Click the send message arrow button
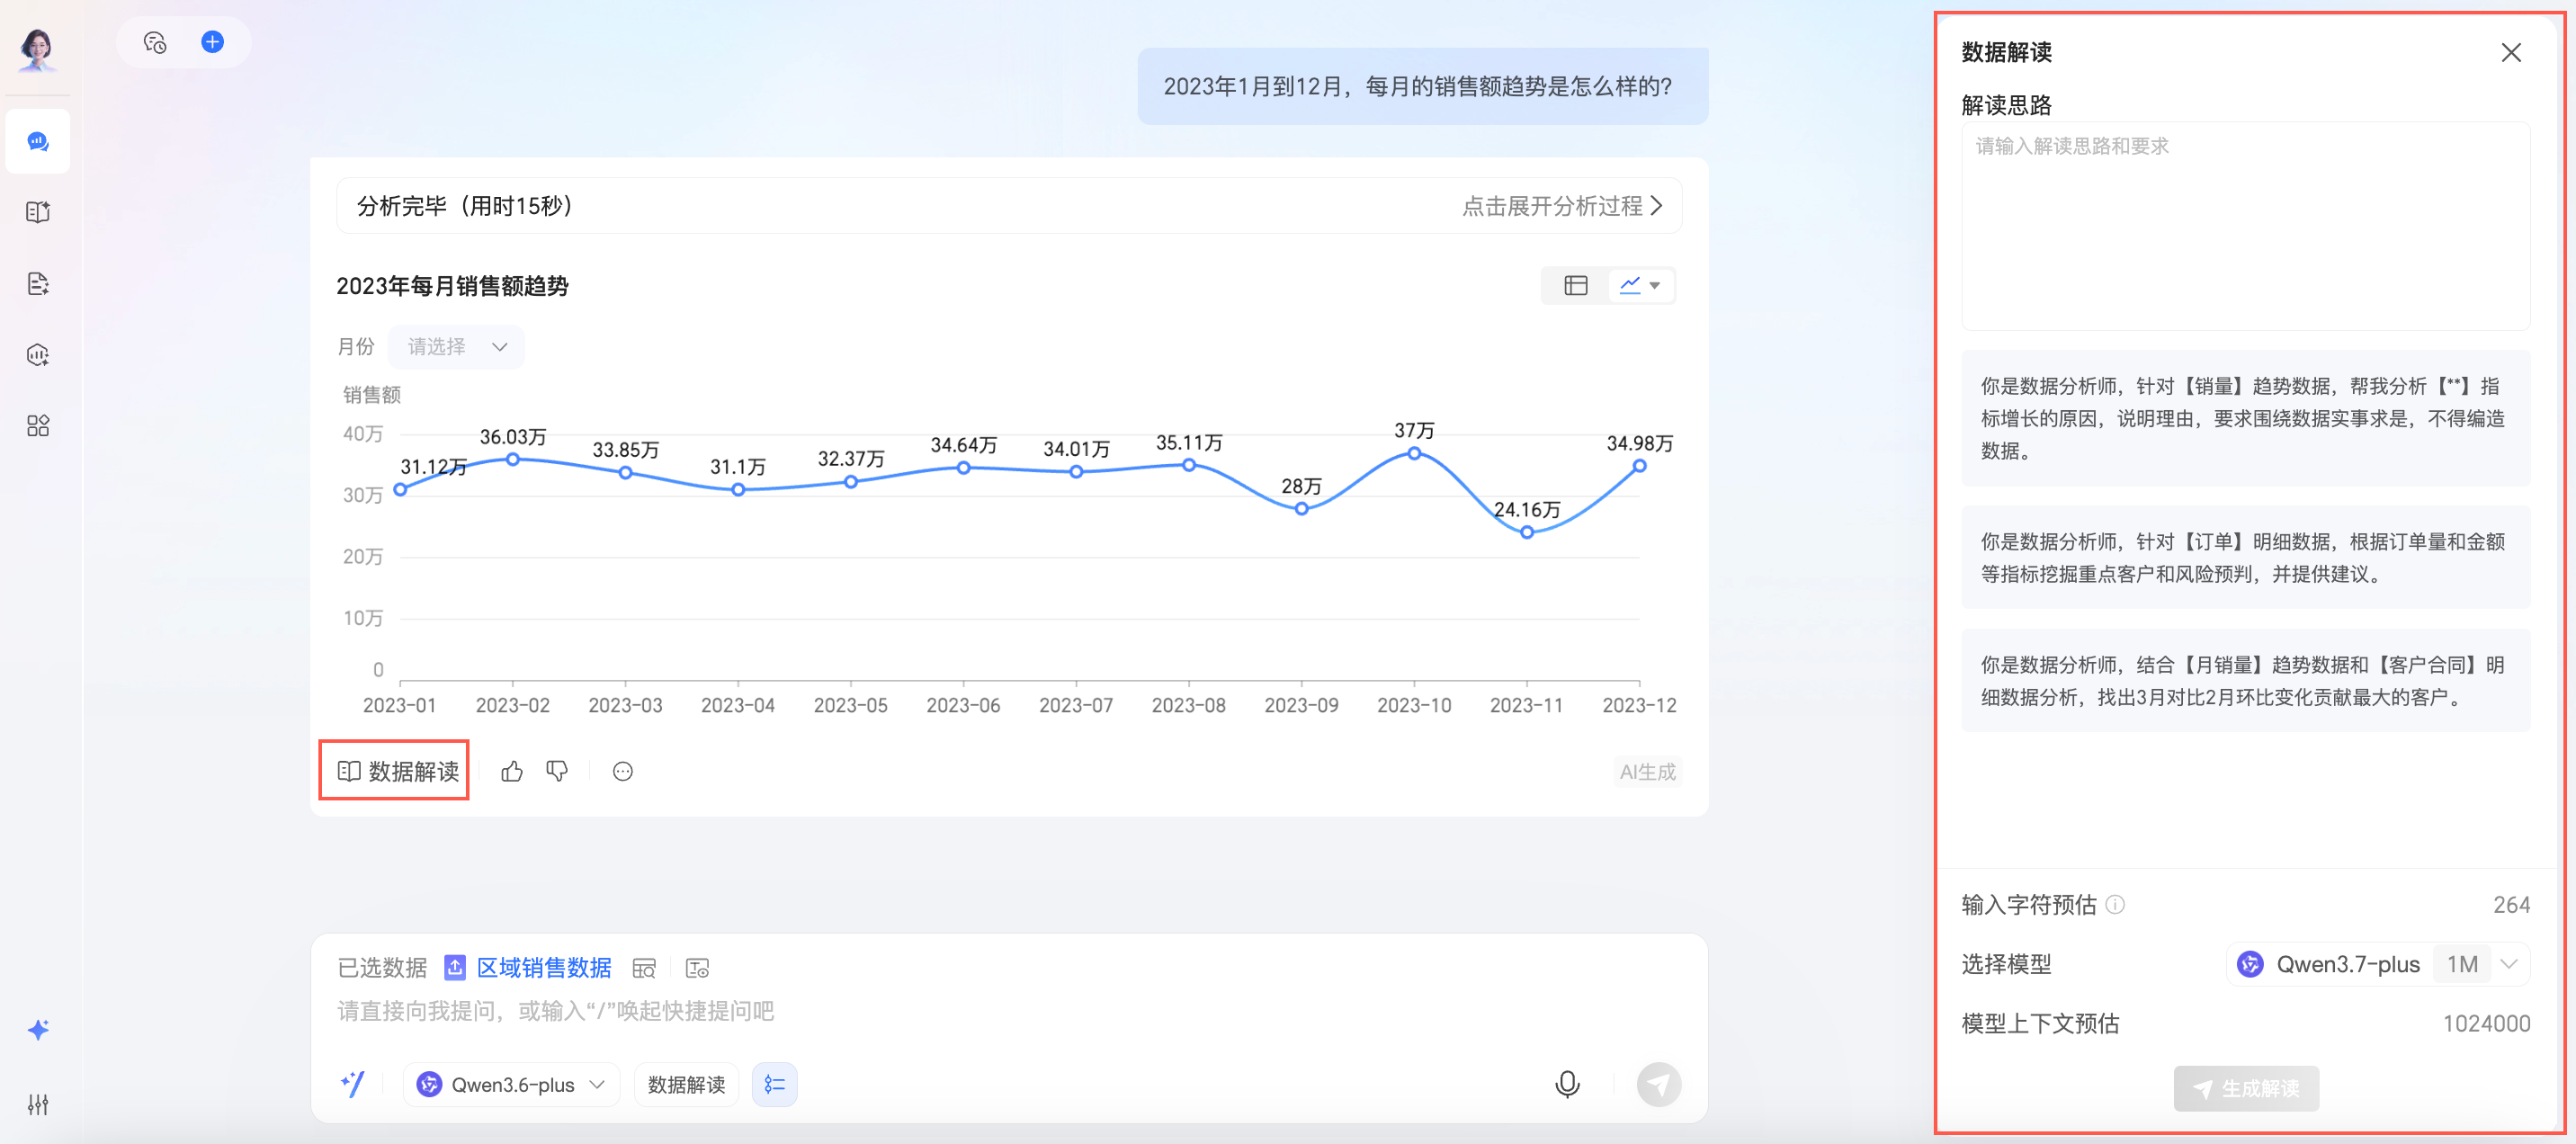 (x=1658, y=1085)
